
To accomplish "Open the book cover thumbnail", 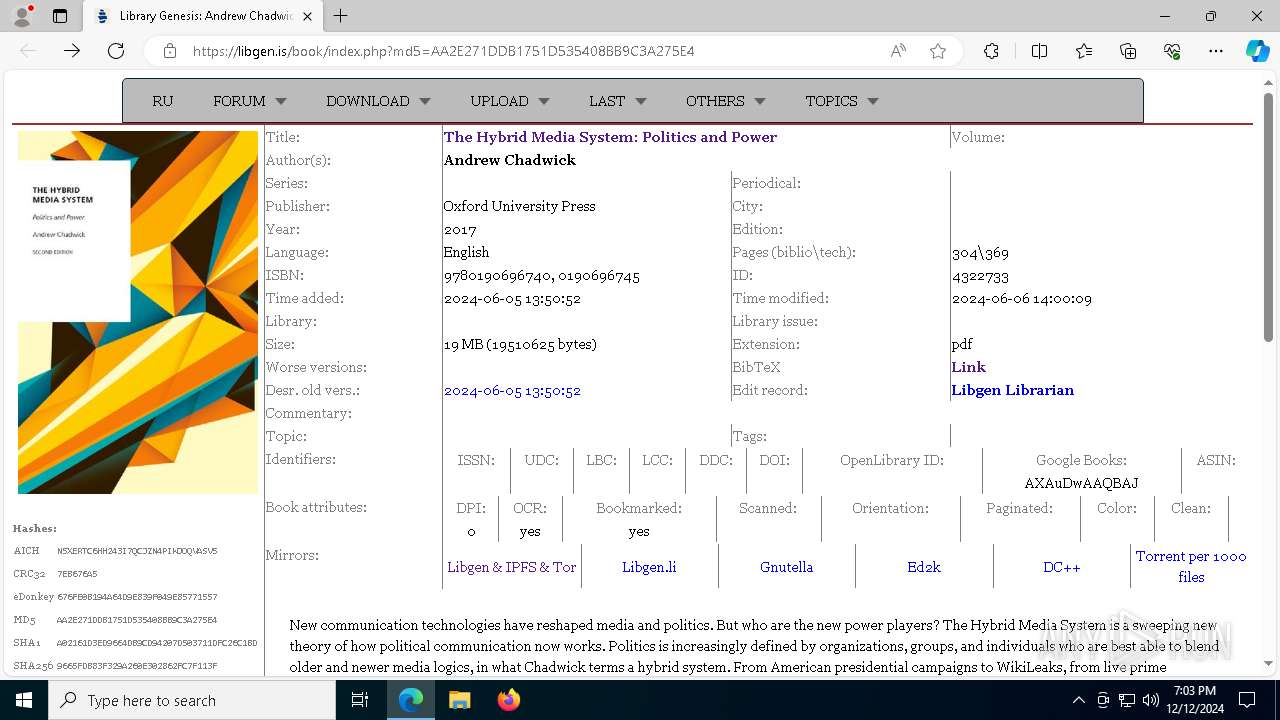I will click(138, 312).
